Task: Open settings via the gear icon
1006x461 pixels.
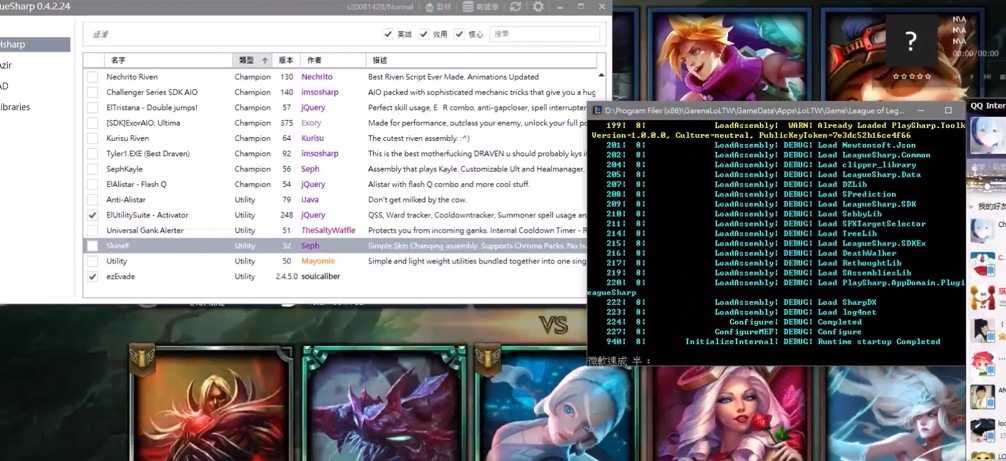Action: coord(538,7)
